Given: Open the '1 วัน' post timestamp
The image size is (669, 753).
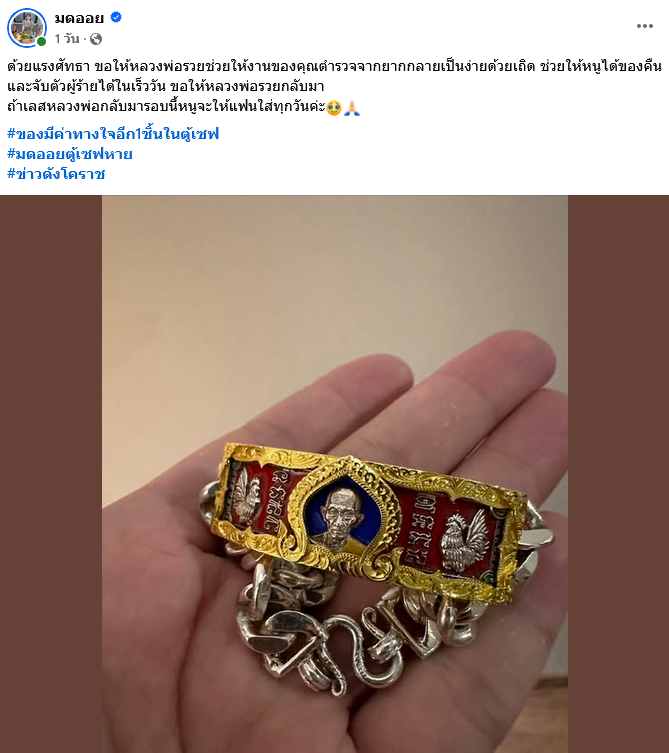Looking at the screenshot, I should (x=67, y=39).
